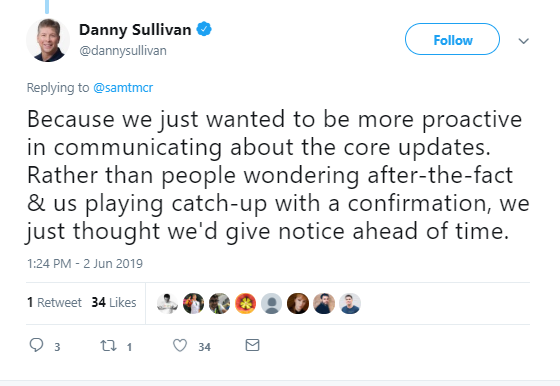Screen dimensions: 560x386
Task: Click the reply speech bubble icon
Action: (36, 345)
